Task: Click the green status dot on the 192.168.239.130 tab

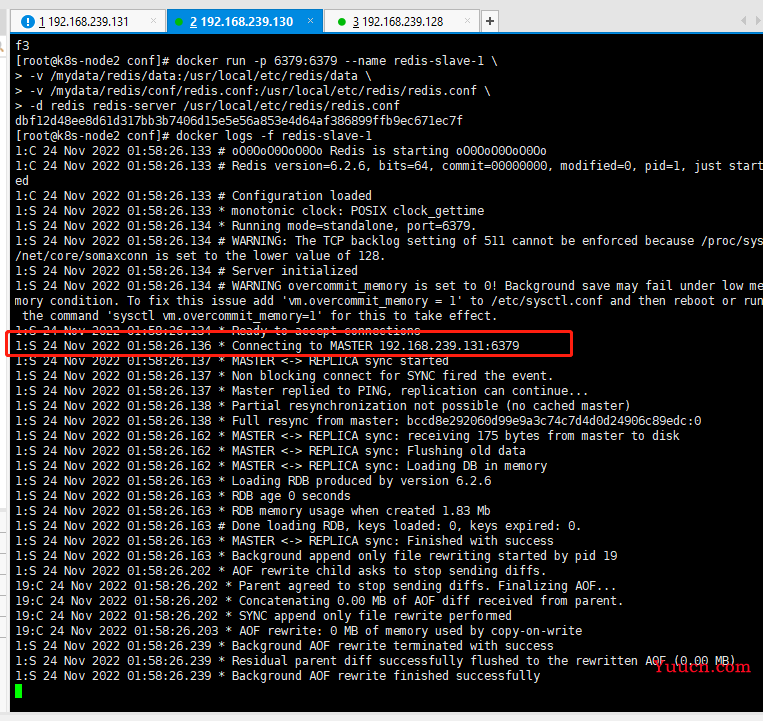Action: click(180, 21)
